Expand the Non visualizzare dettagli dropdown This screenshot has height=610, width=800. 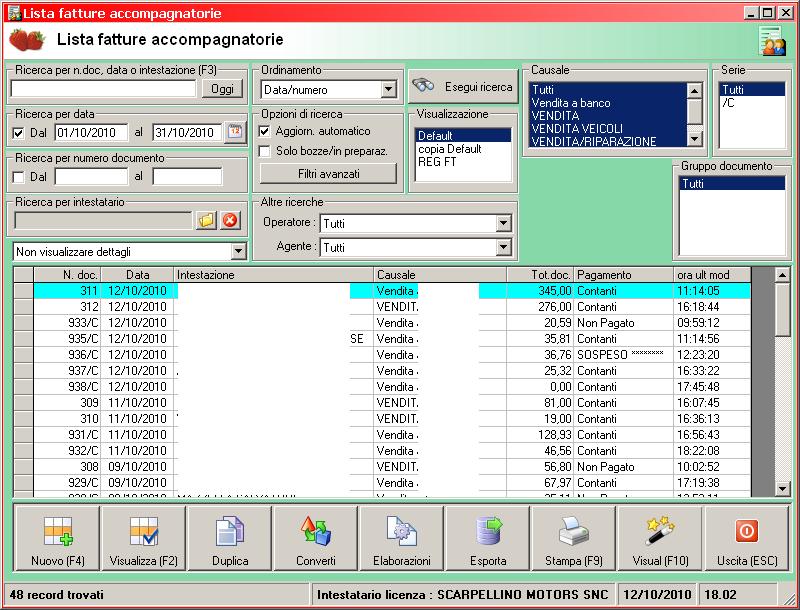point(238,251)
